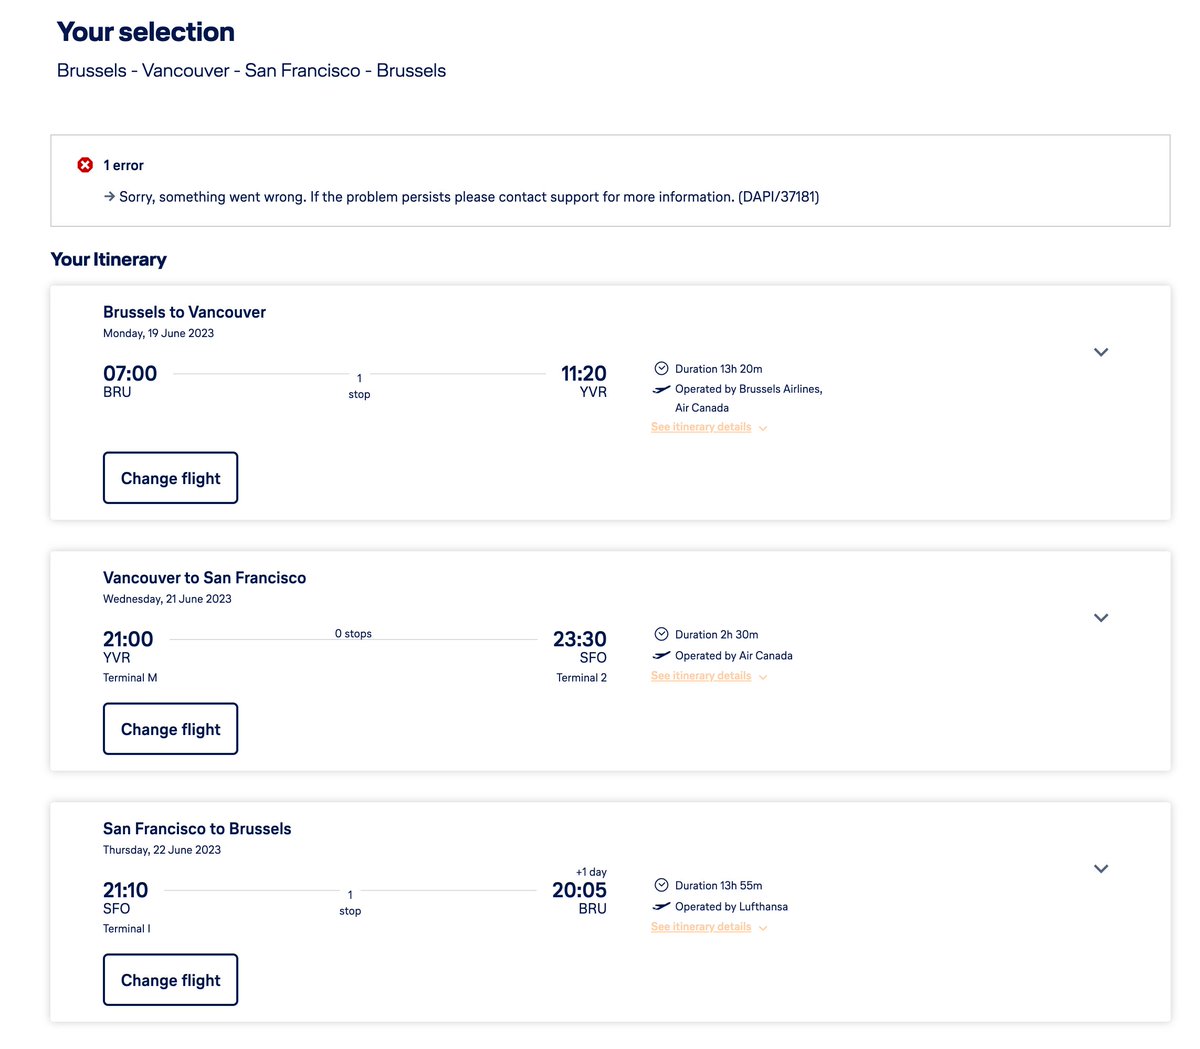This screenshot has width=1200, height=1049.
Task: Click the "Terminal I" label
Action: tap(127, 929)
